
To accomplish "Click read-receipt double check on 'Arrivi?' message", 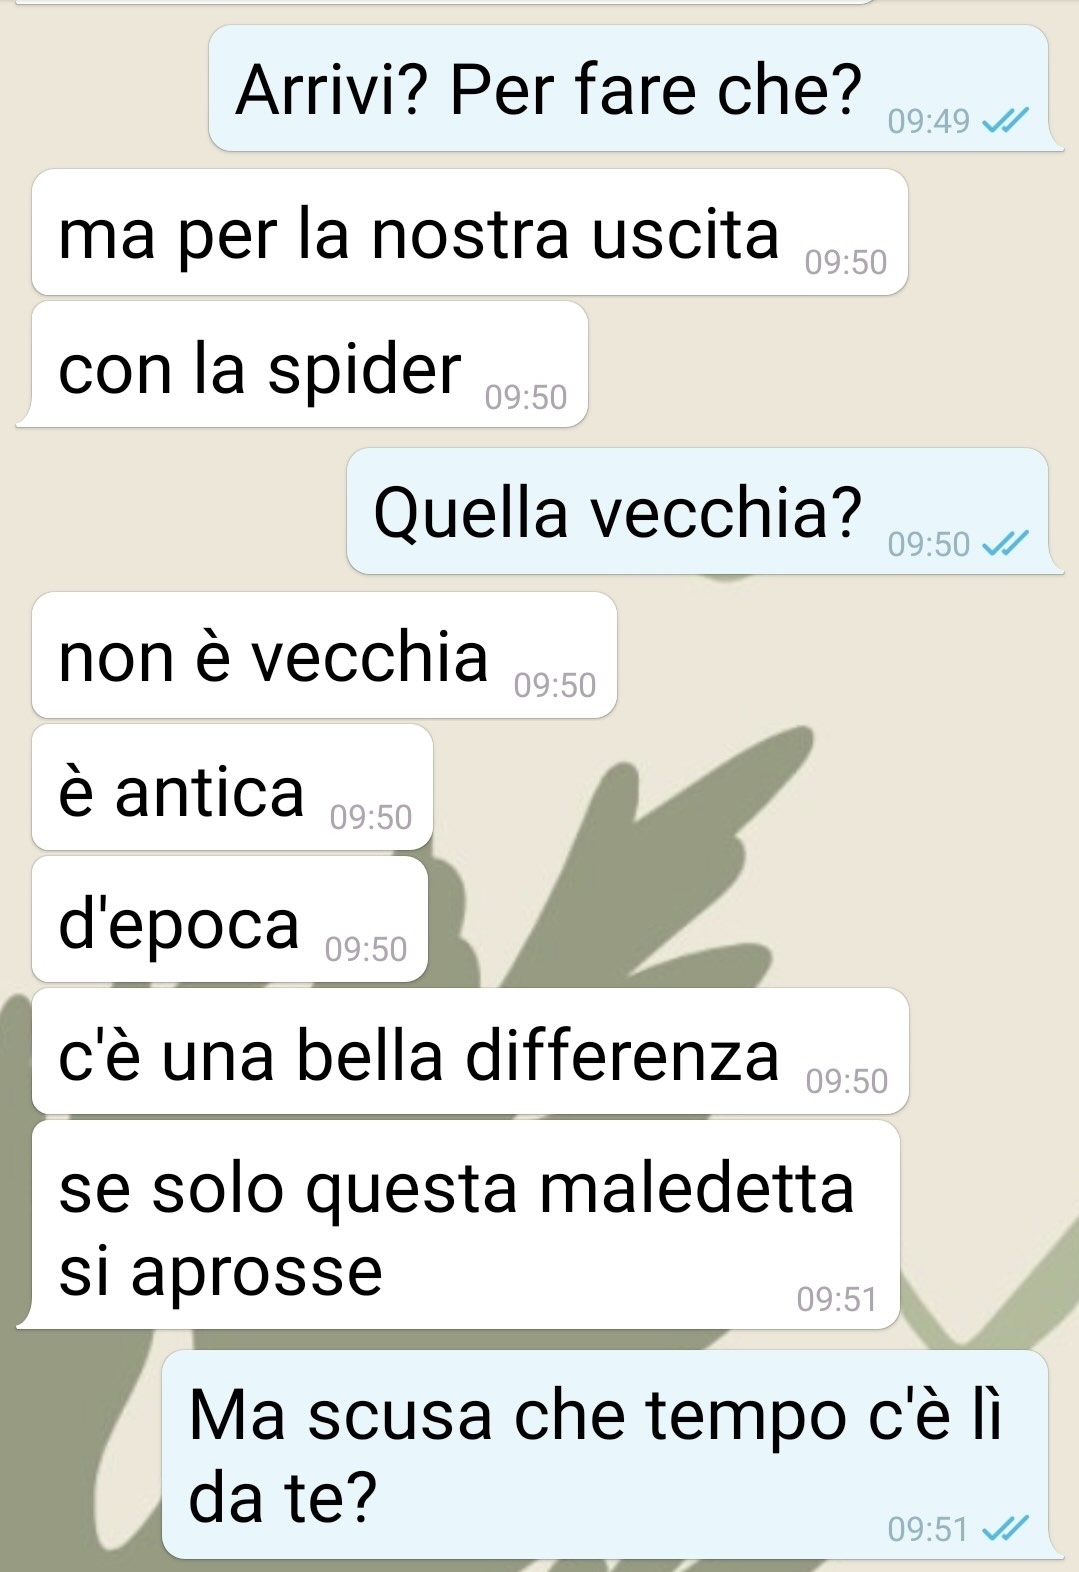I will point(1004,122).
